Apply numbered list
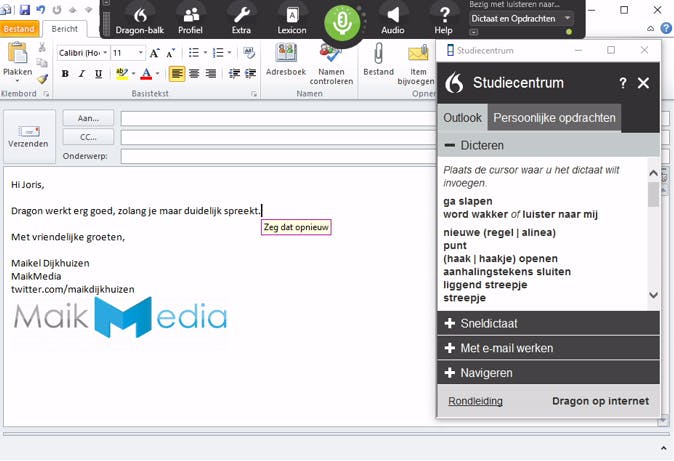The width and height of the screenshot is (674, 461). tap(218, 53)
